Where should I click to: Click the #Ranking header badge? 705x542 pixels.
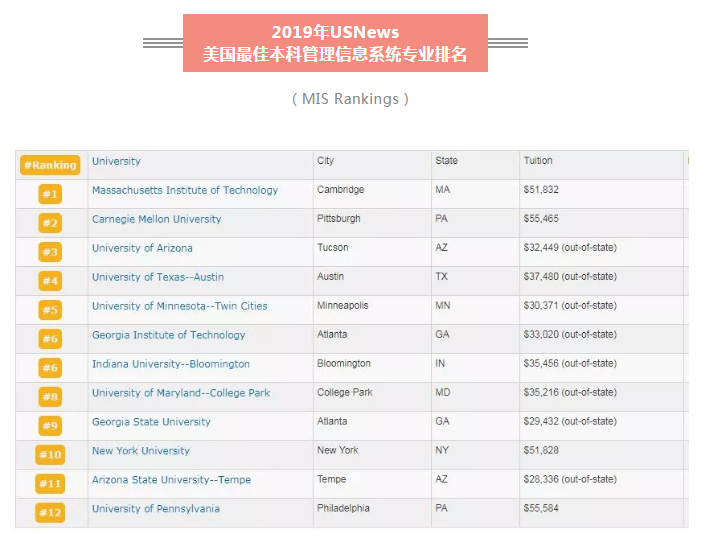(x=50, y=165)
